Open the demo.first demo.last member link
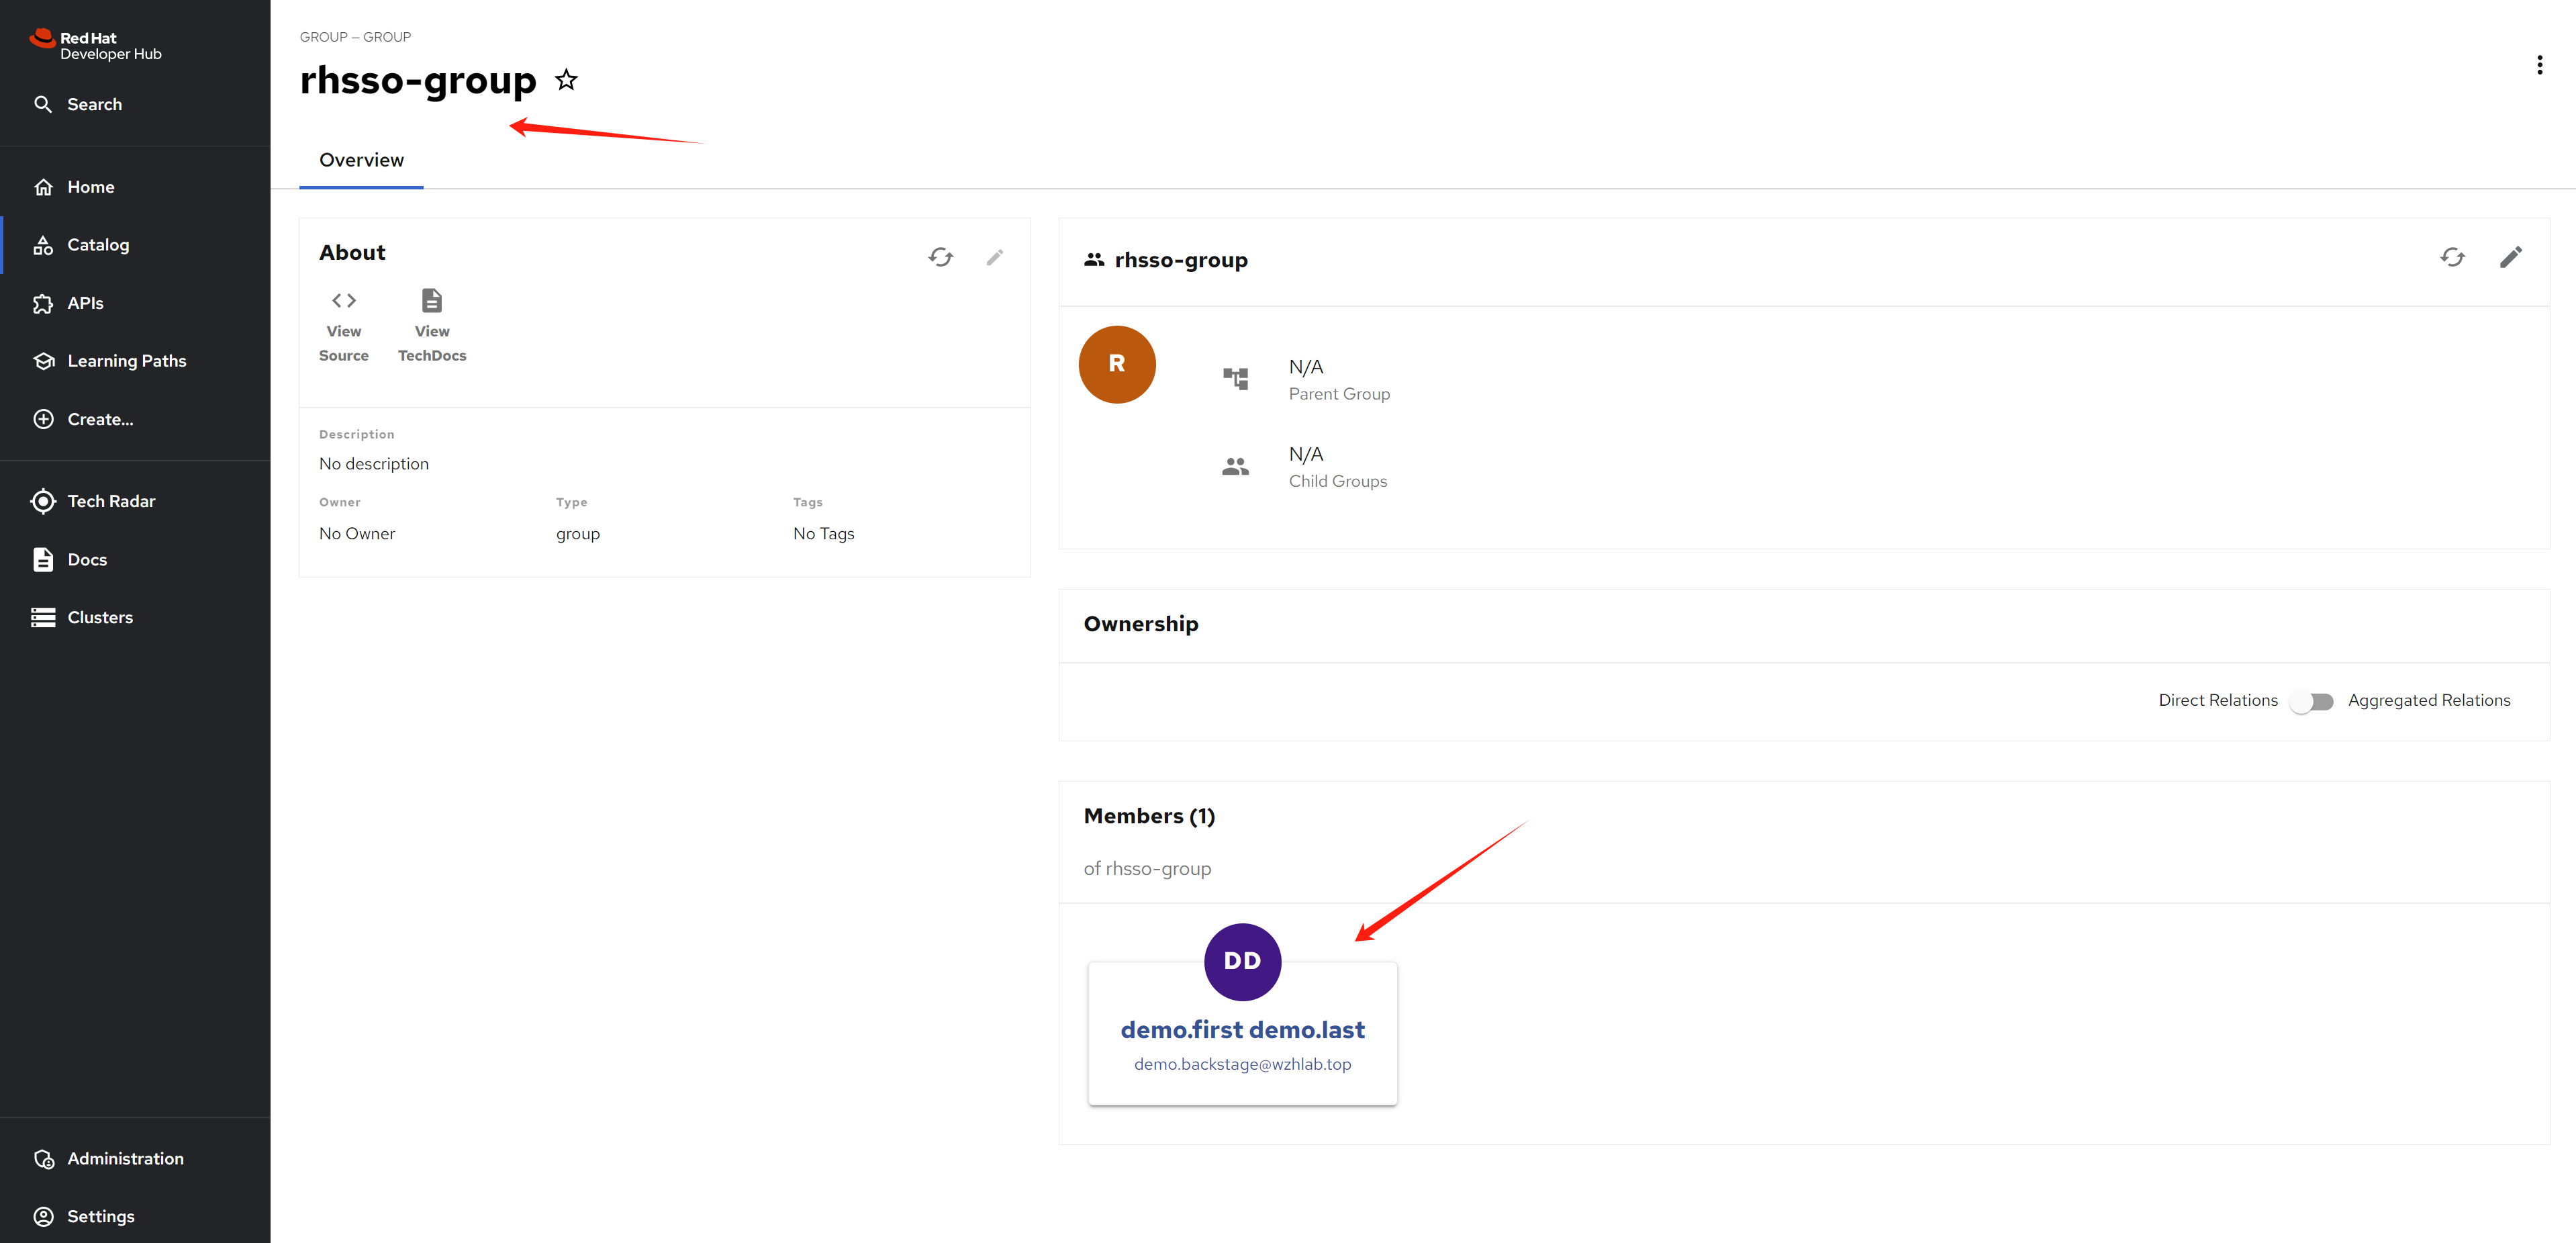Image resolution: width=2576 pixels, height=1243 pixels. [x=1242, y=1029]
